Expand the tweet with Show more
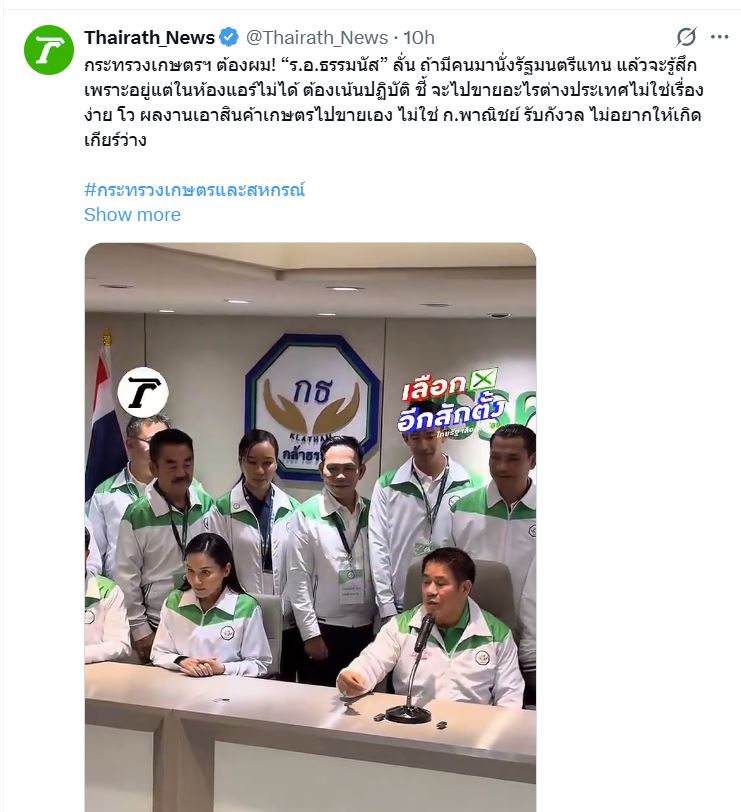 (x=133, y=214)
